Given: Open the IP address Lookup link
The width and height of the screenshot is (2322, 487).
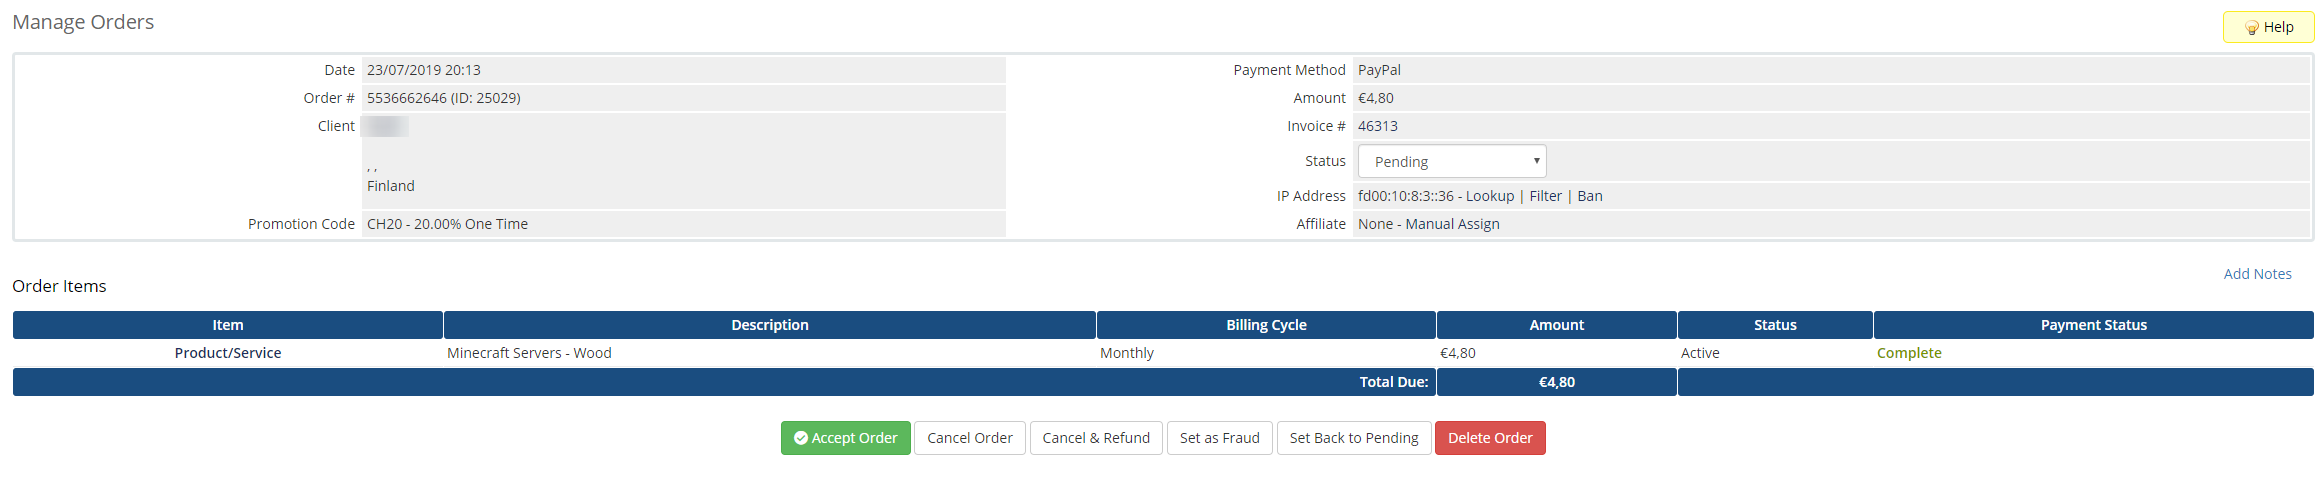Looking at the screenshot, I should (x=1489, y=196).
